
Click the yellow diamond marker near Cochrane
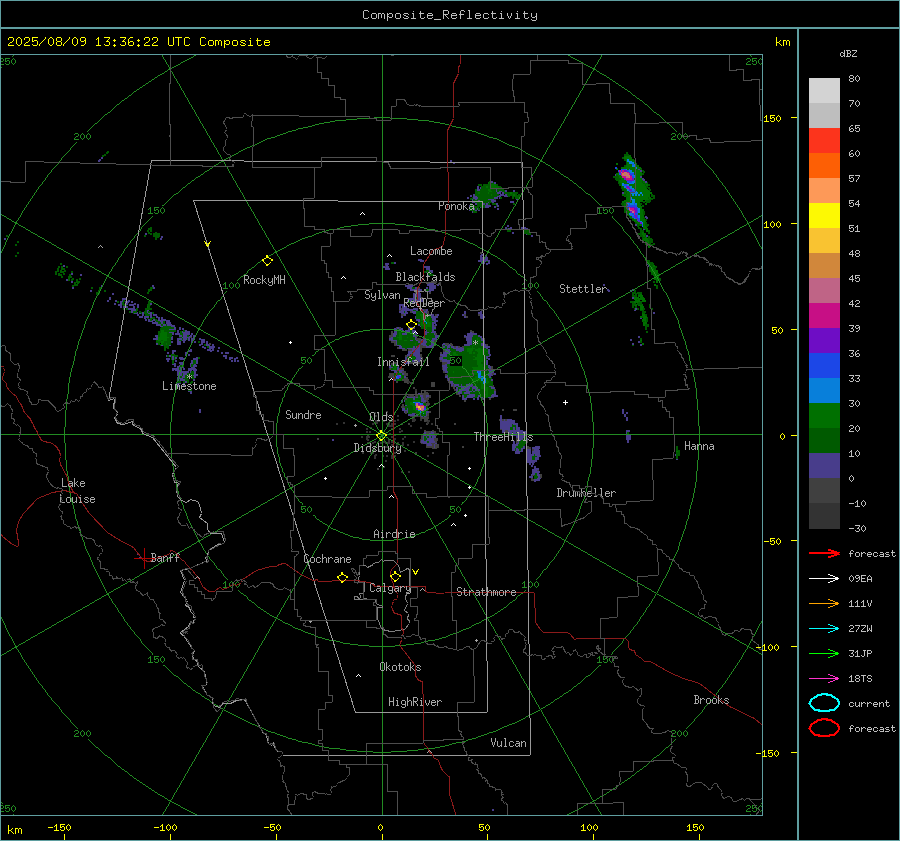[x=342, y=578]
